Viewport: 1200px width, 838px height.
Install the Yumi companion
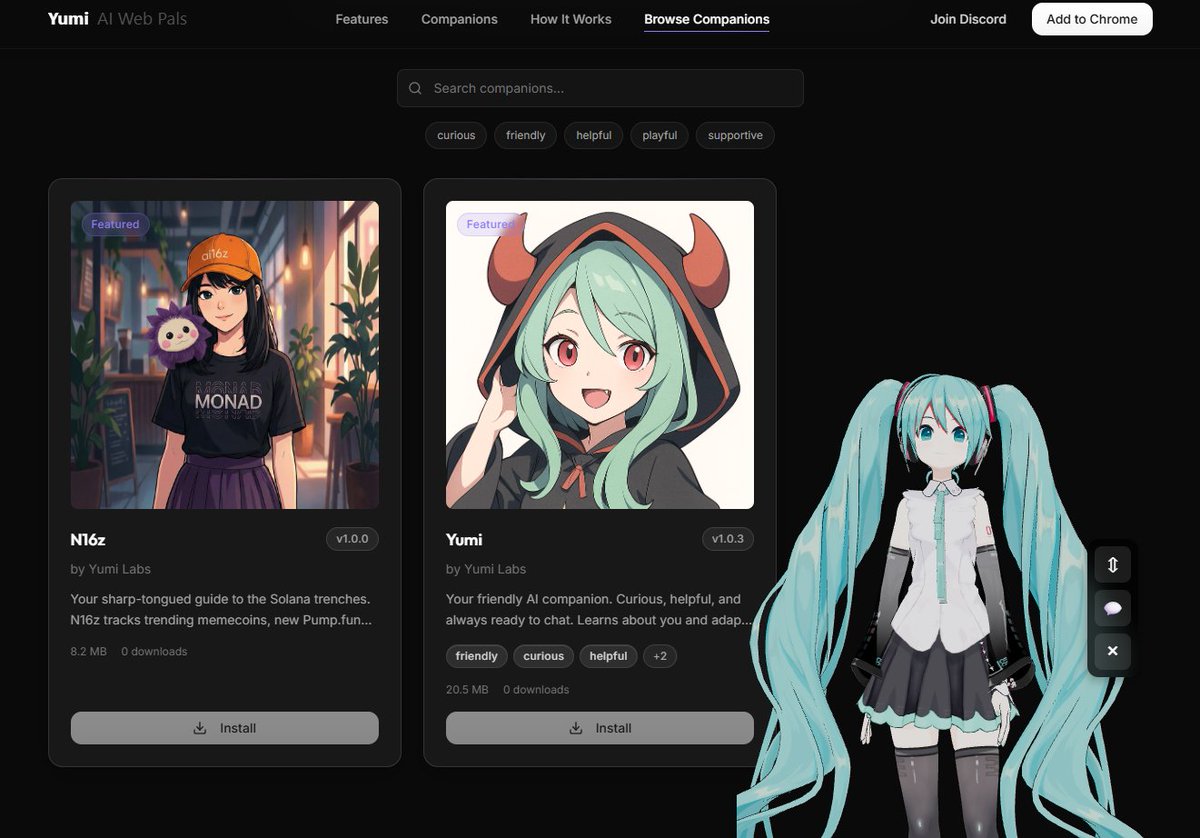tap(600, 728)
